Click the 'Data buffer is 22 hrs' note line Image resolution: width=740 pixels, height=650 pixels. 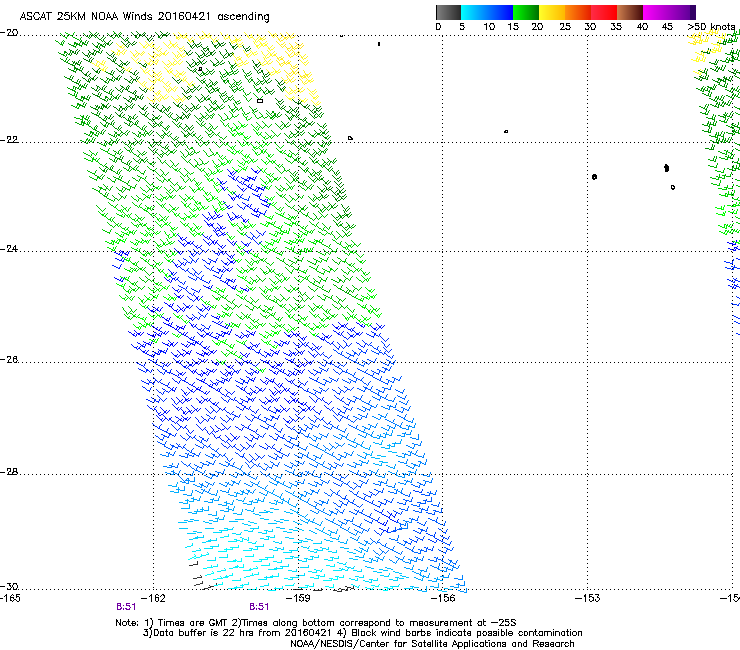[x=362, y=633]
